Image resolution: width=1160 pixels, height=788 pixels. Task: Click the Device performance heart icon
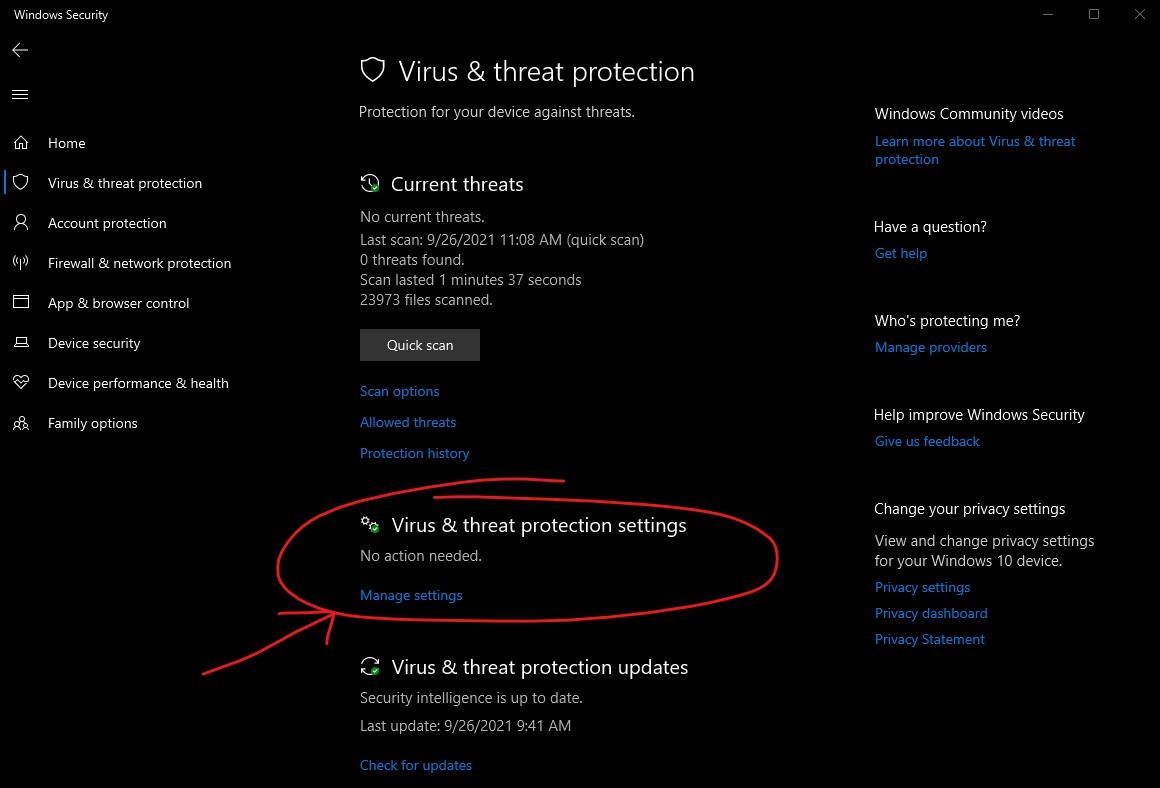21,382
